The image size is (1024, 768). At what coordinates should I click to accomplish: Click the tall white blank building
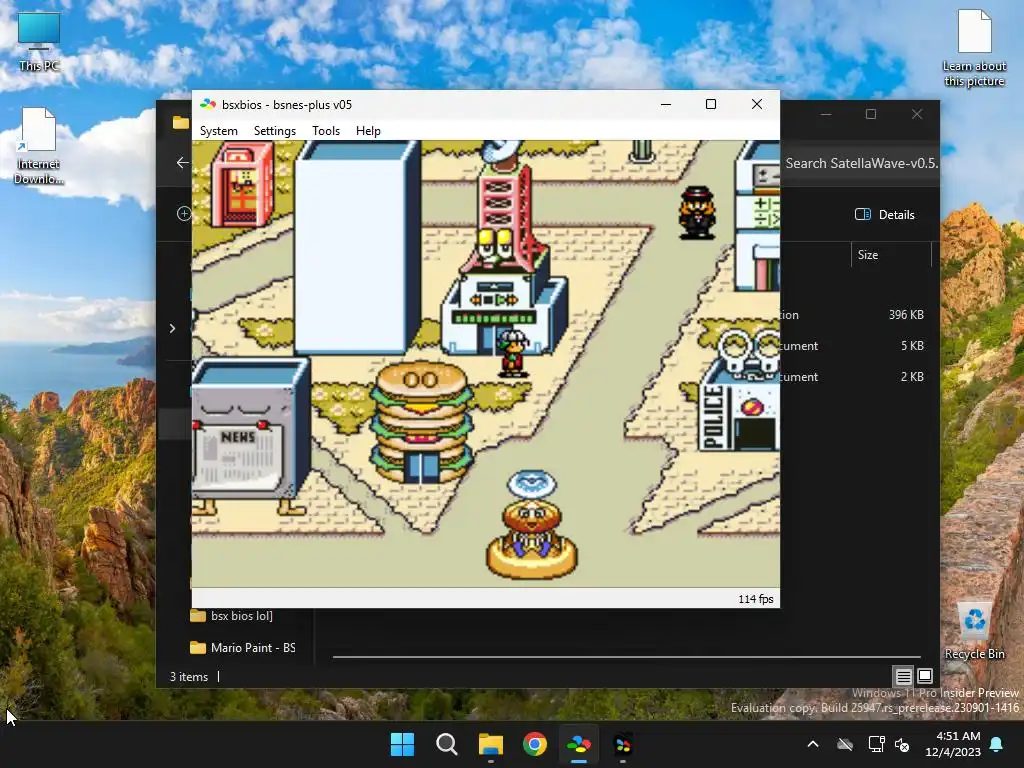tap(357, 248)
